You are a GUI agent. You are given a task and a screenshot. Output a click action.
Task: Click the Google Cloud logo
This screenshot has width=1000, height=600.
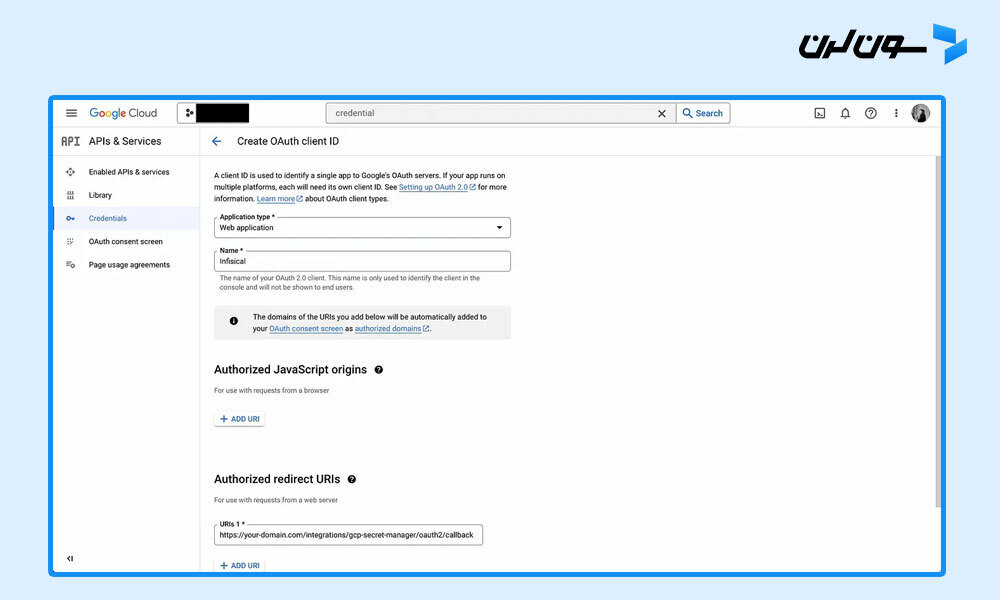(x=123, y=113)
